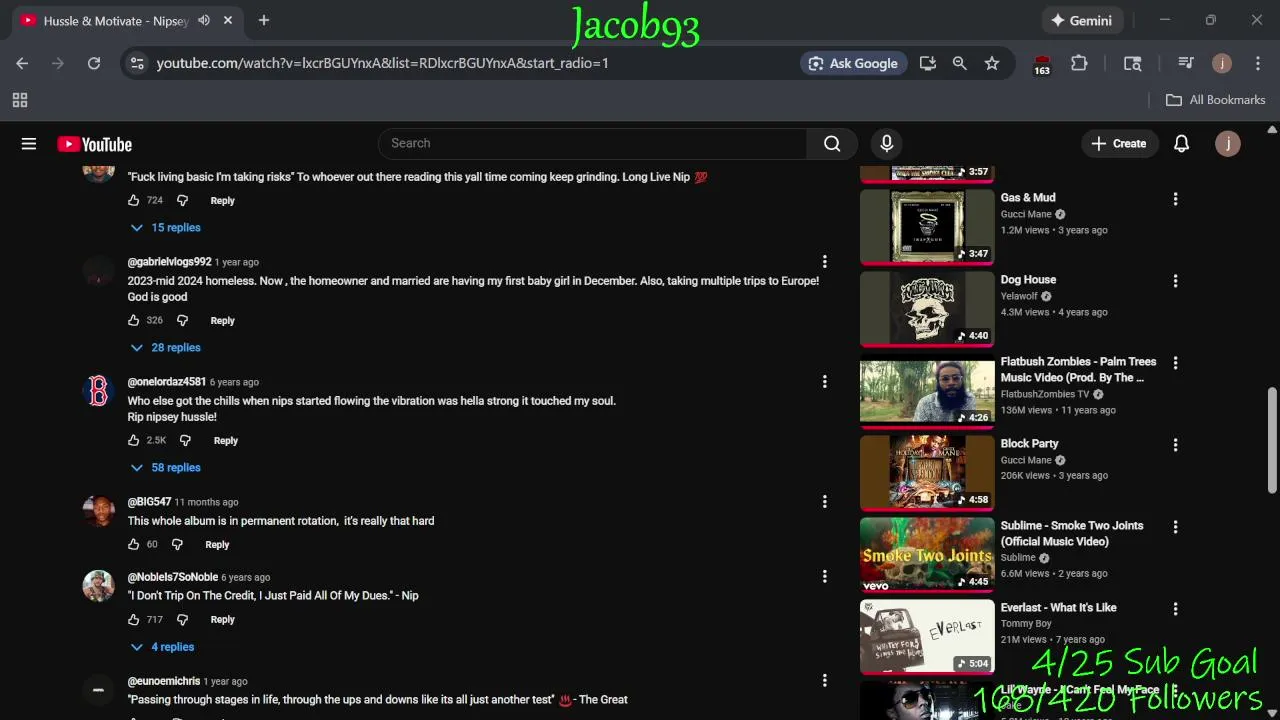The height and width of the screenshot is (720, 1280).
Task: Open All Bookmarks folder
Action: coord(1216,100)
